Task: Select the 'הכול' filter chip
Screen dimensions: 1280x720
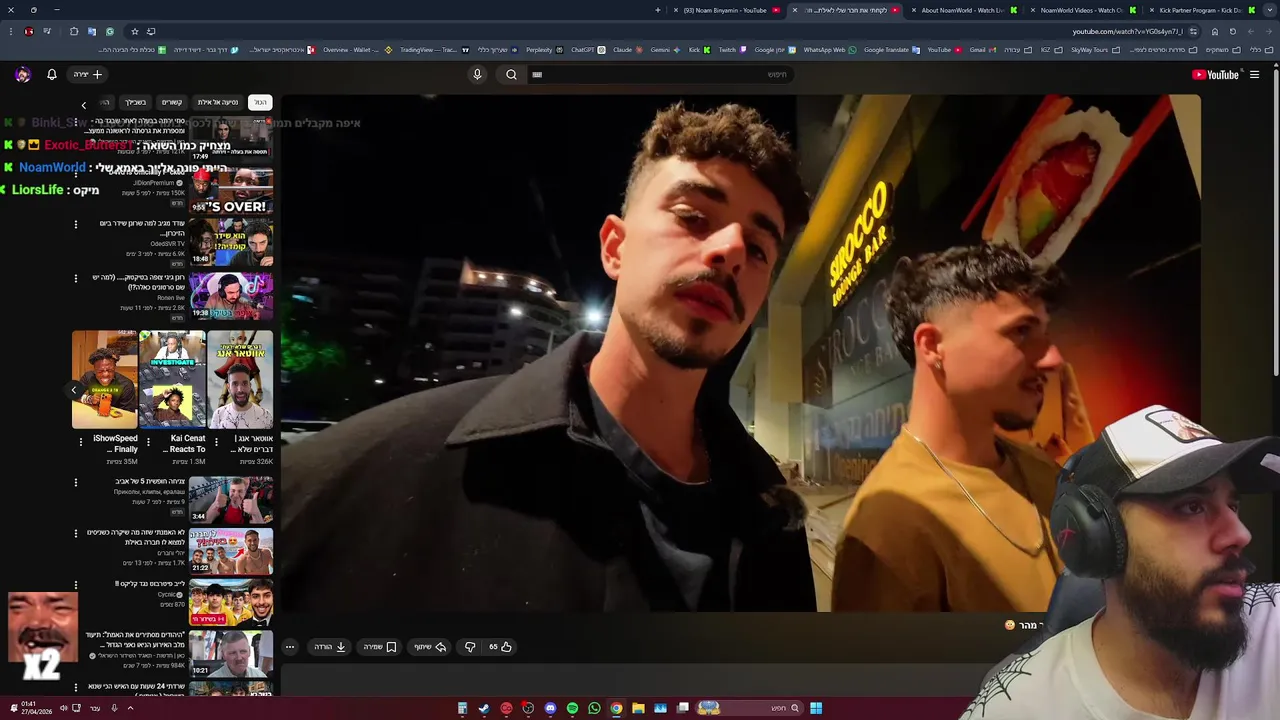Action: point(260,102)
